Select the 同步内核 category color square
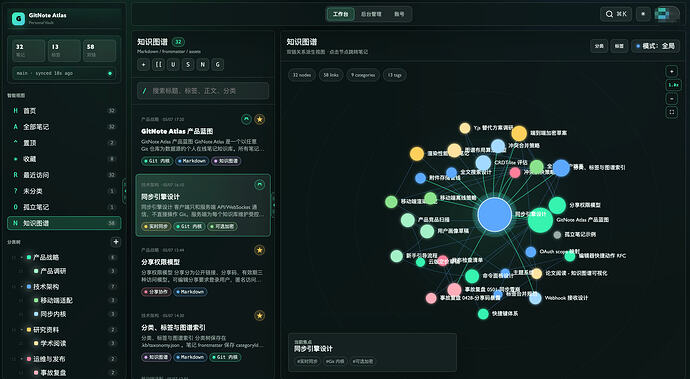This screenshot has width=690, height=379. (36, 314)
